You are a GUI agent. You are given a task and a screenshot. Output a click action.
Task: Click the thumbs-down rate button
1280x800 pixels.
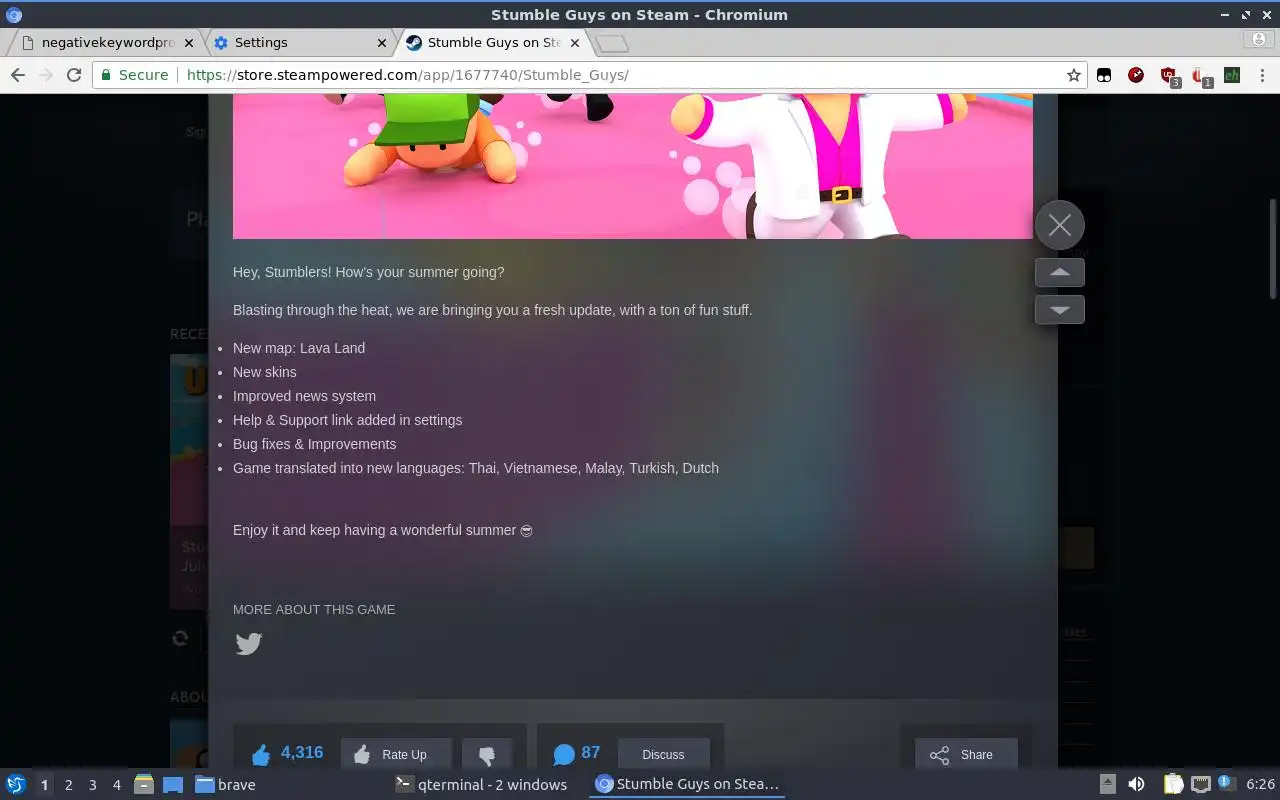pos(487,754)
